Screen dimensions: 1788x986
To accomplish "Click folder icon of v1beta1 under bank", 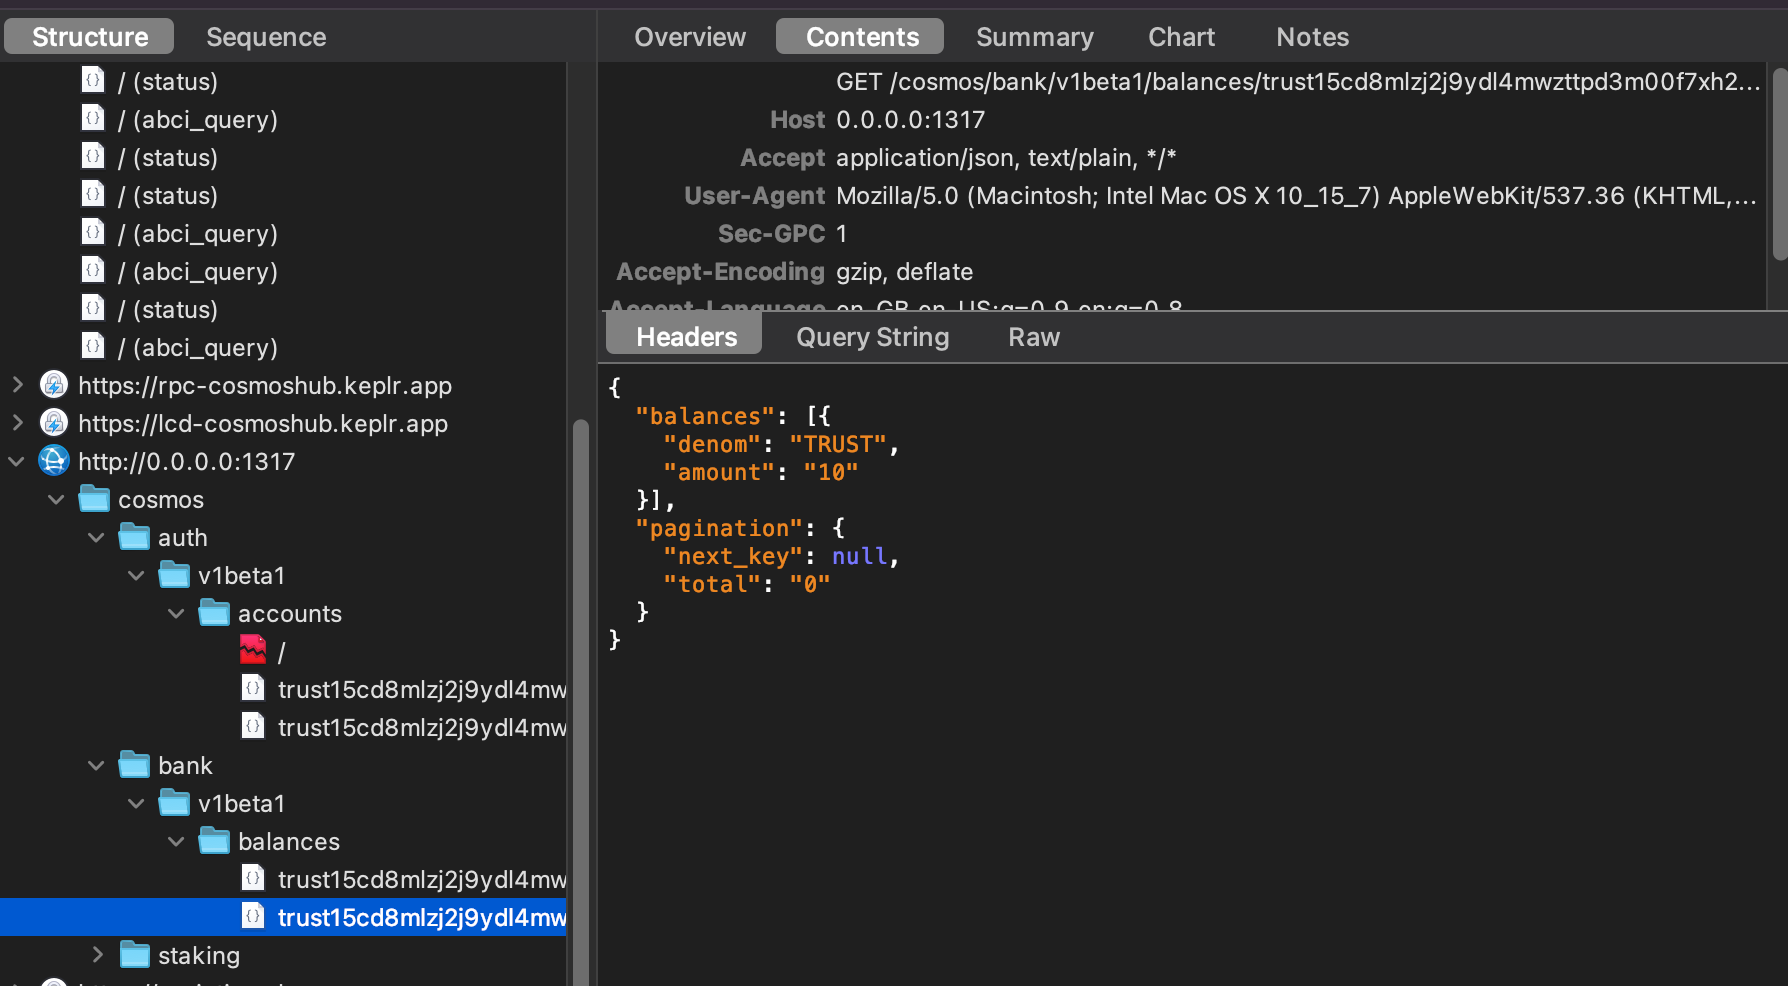I will pyautogui.click(x=174, y=802).
